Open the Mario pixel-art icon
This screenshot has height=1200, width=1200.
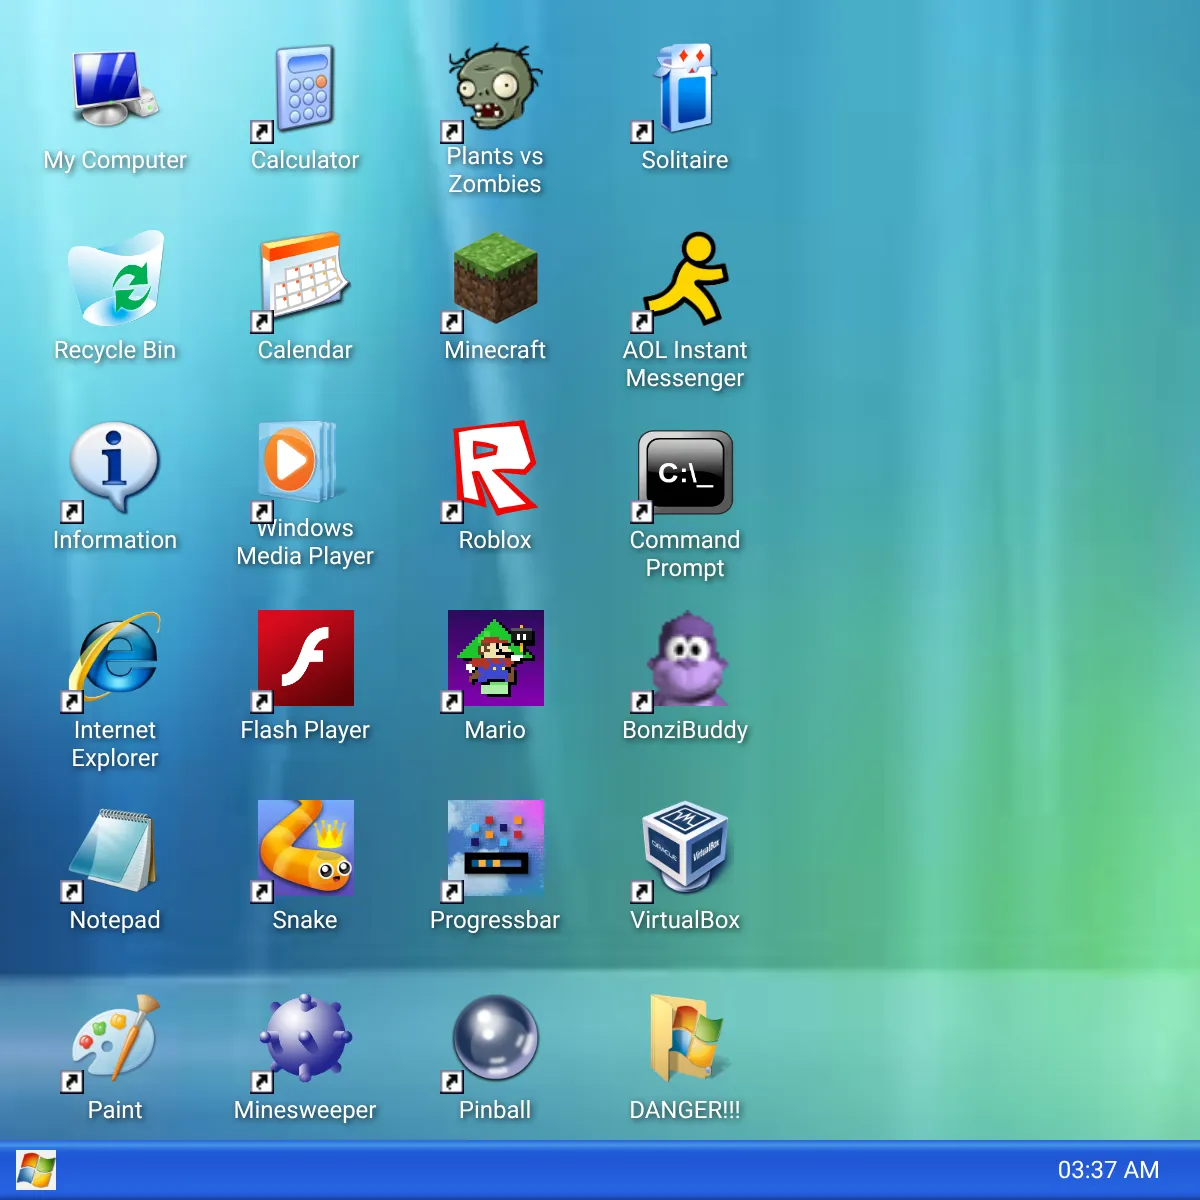(495, 658)
